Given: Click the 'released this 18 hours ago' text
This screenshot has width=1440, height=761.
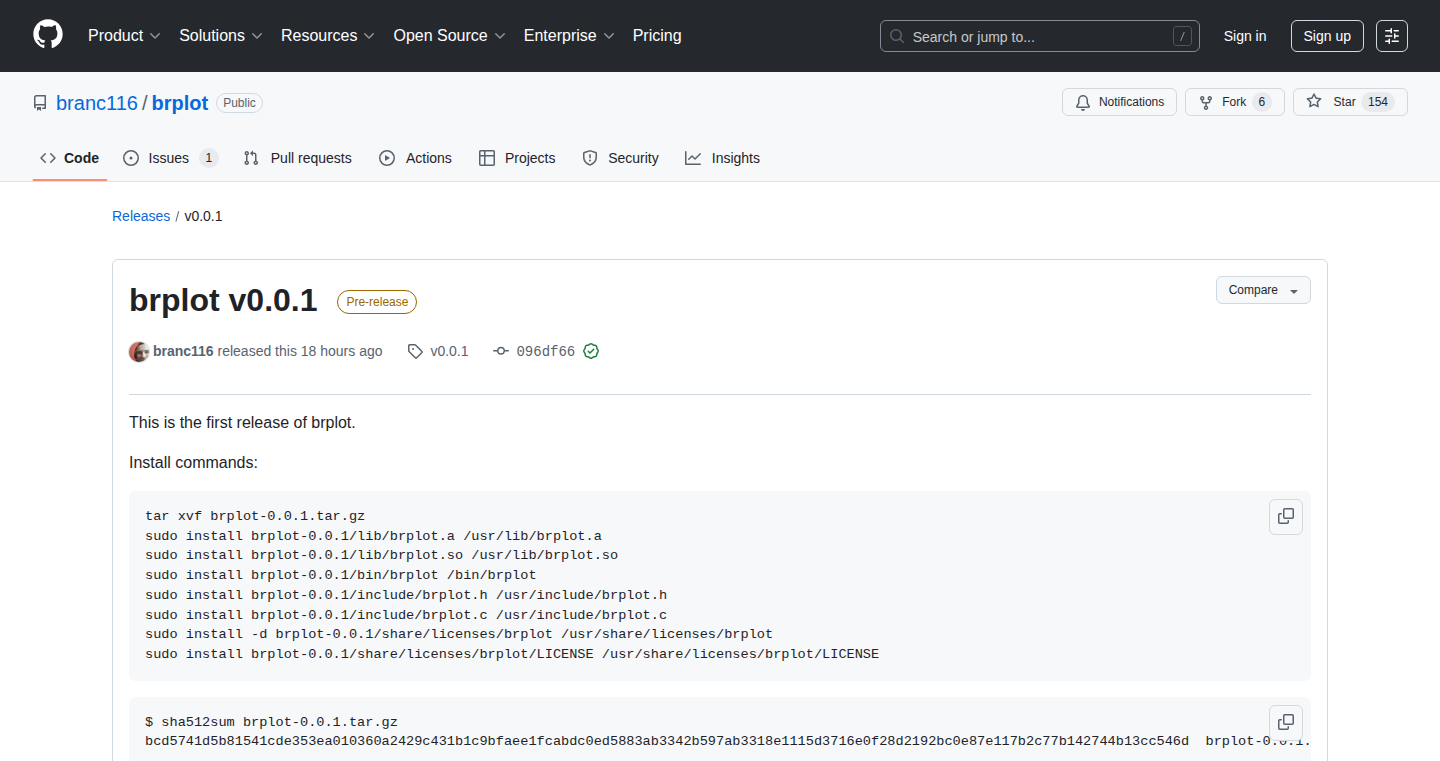Looking at the screenshot, I should [x=300, y=351].
